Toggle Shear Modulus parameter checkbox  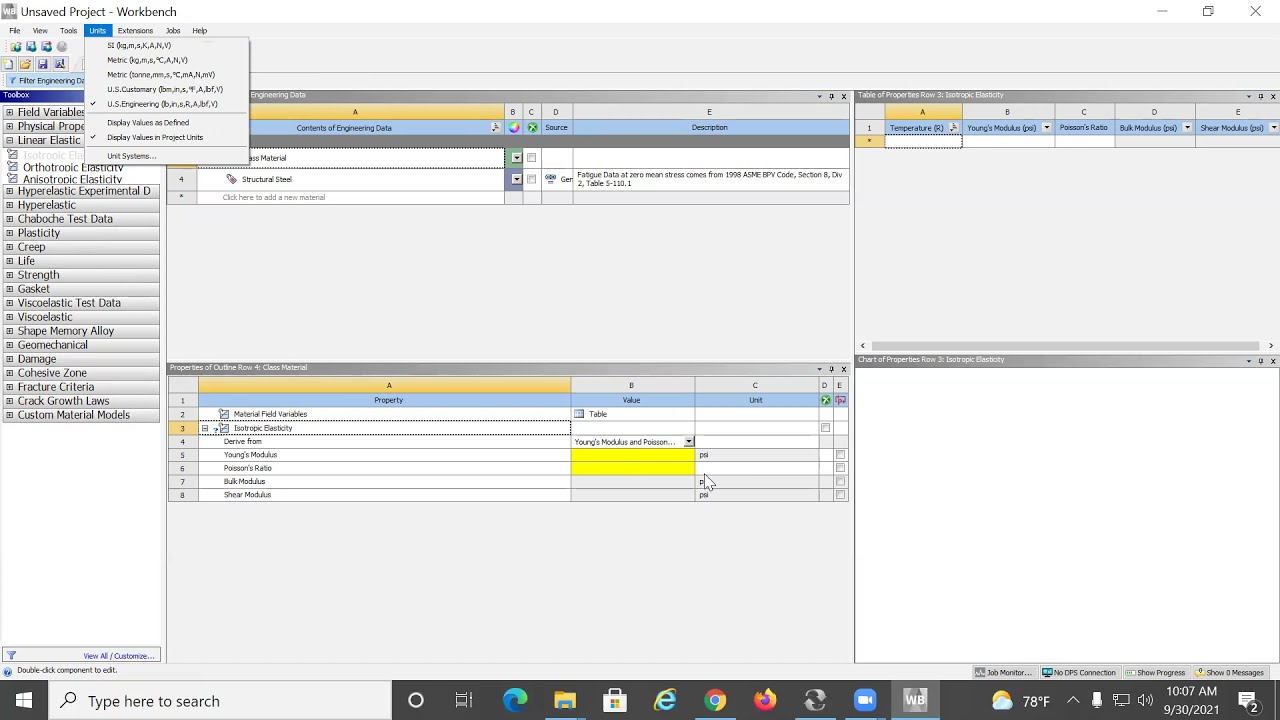tap(840, 495)
